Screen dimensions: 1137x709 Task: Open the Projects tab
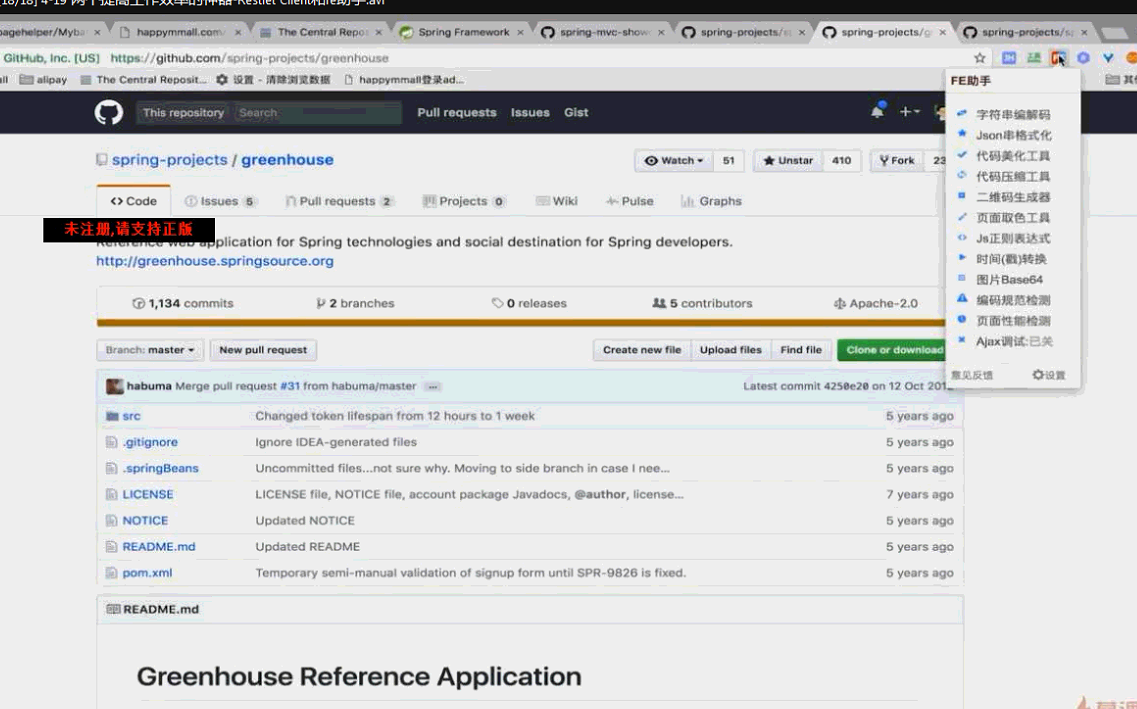464,201
